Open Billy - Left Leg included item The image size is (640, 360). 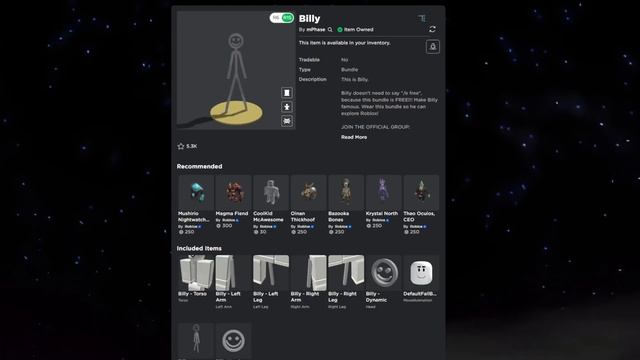click(x=271, y=273)
